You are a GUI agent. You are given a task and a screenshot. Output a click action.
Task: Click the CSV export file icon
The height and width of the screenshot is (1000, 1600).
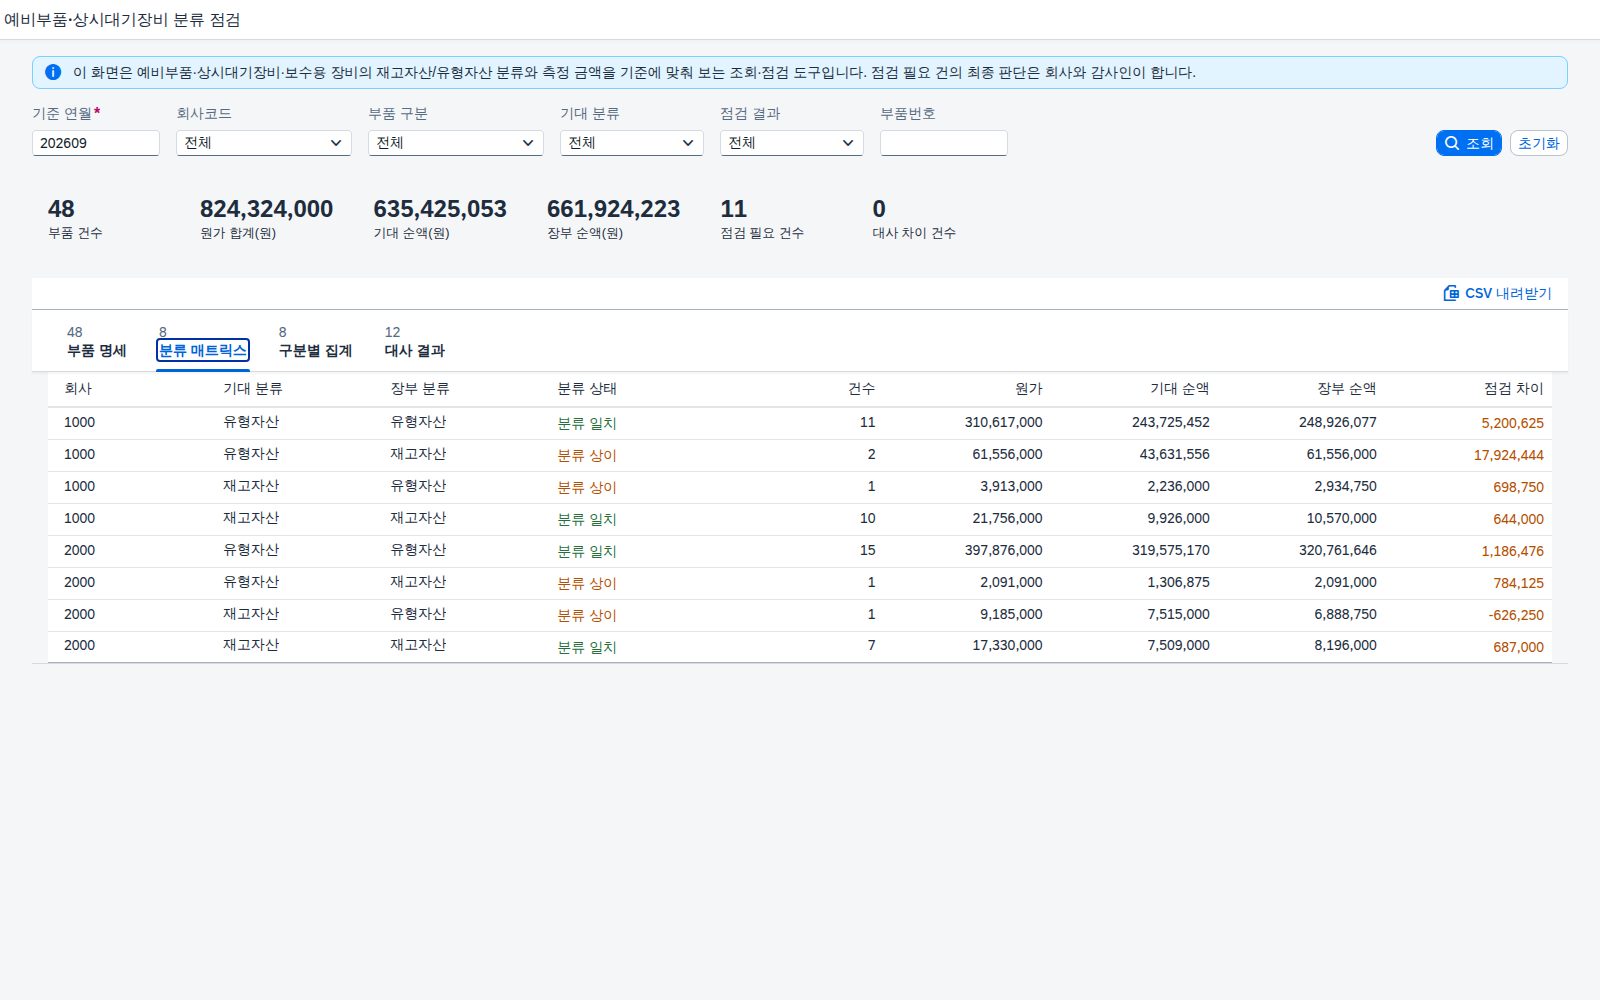(x=1451, y=293)
